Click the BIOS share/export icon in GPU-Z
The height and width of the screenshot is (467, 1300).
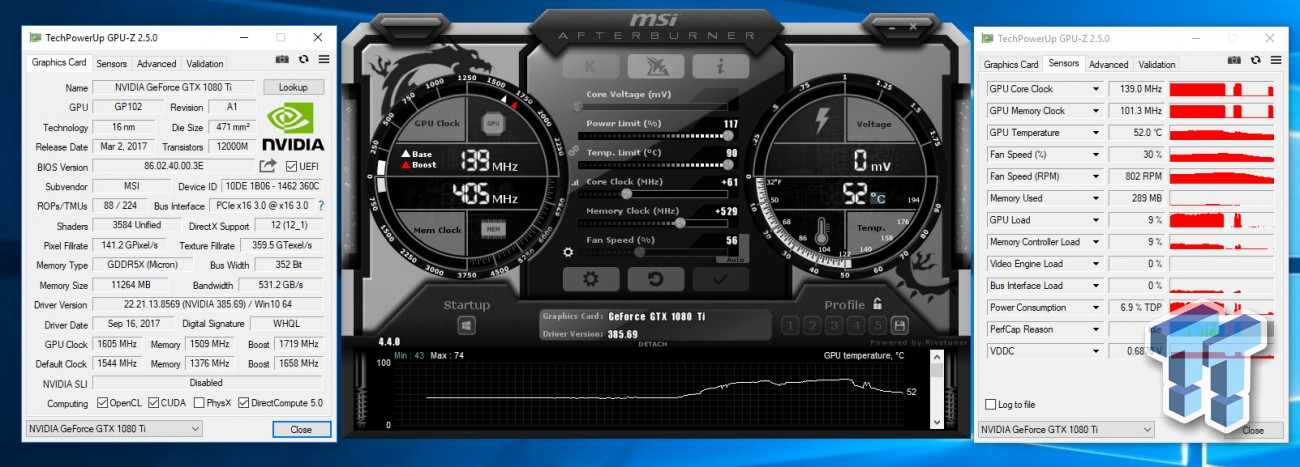268,166
